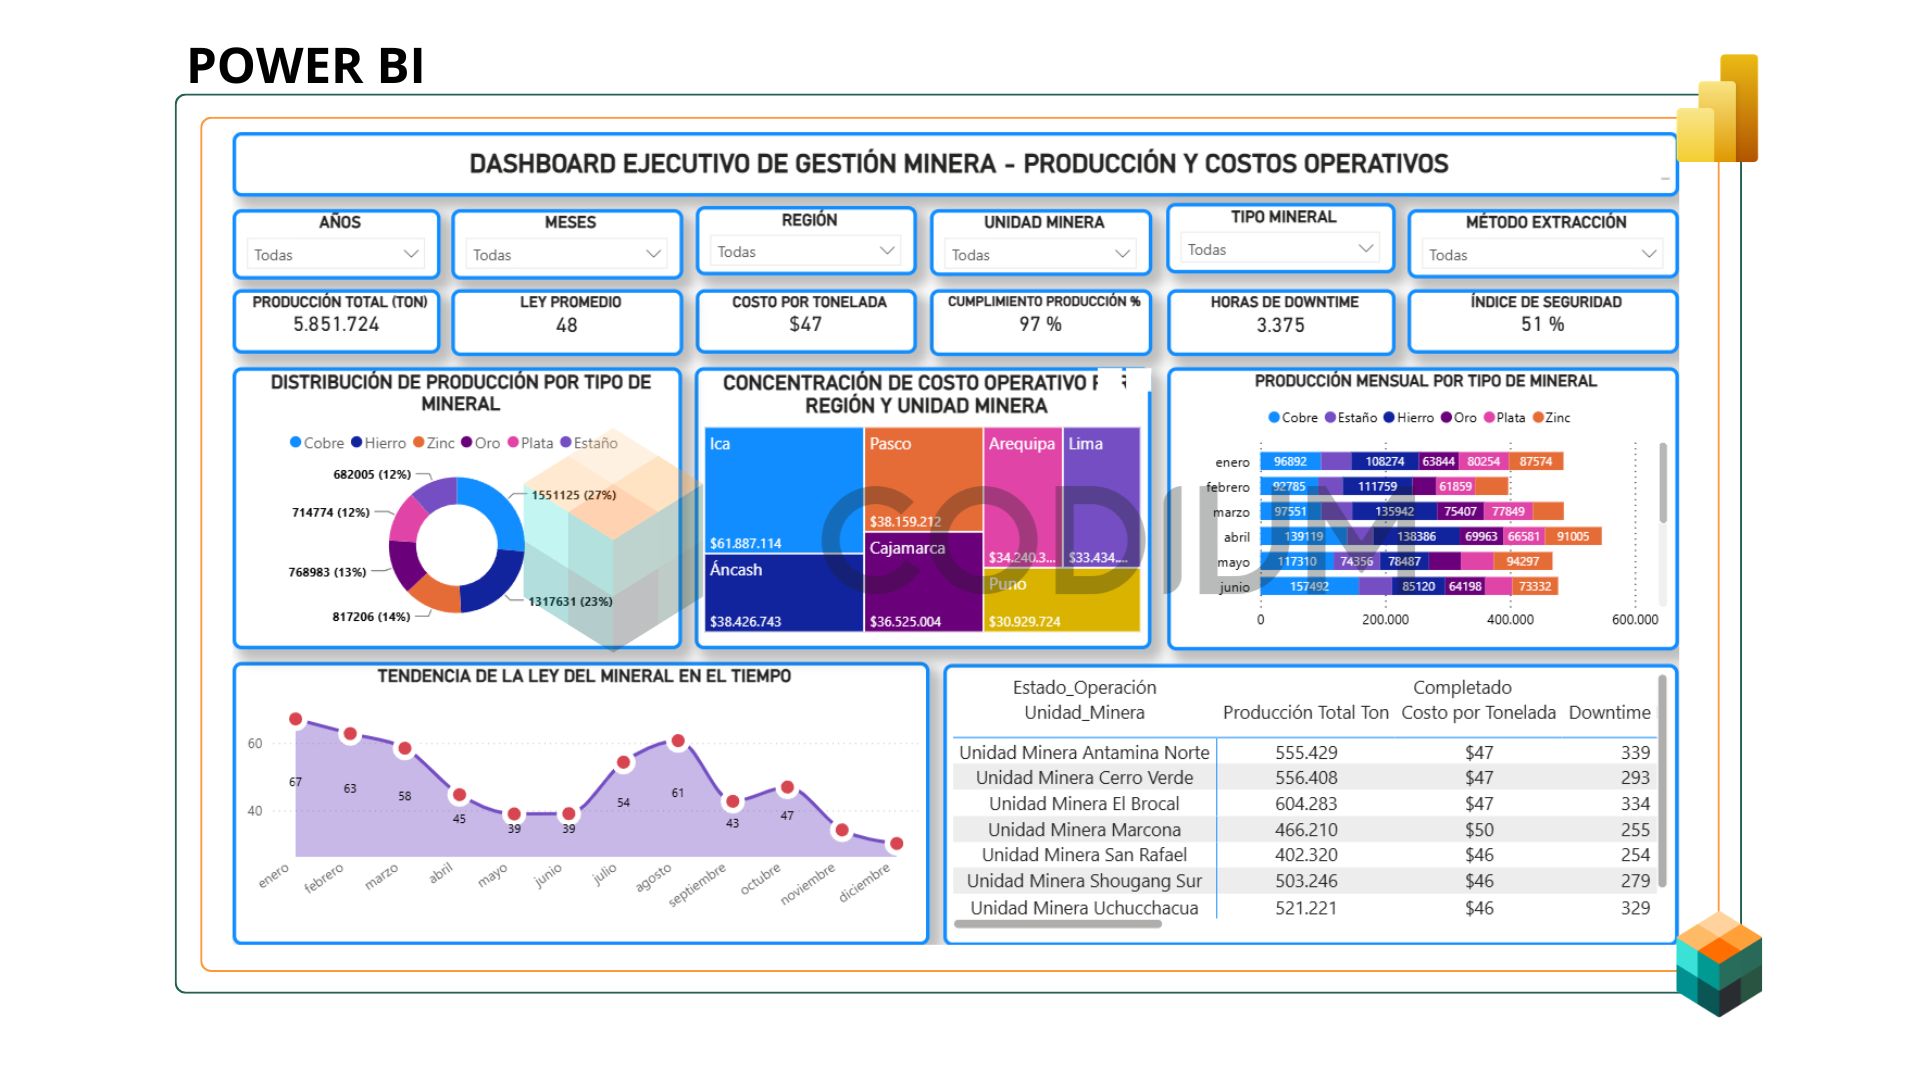Click the Unidad_Minera column header

point(1084,713)
